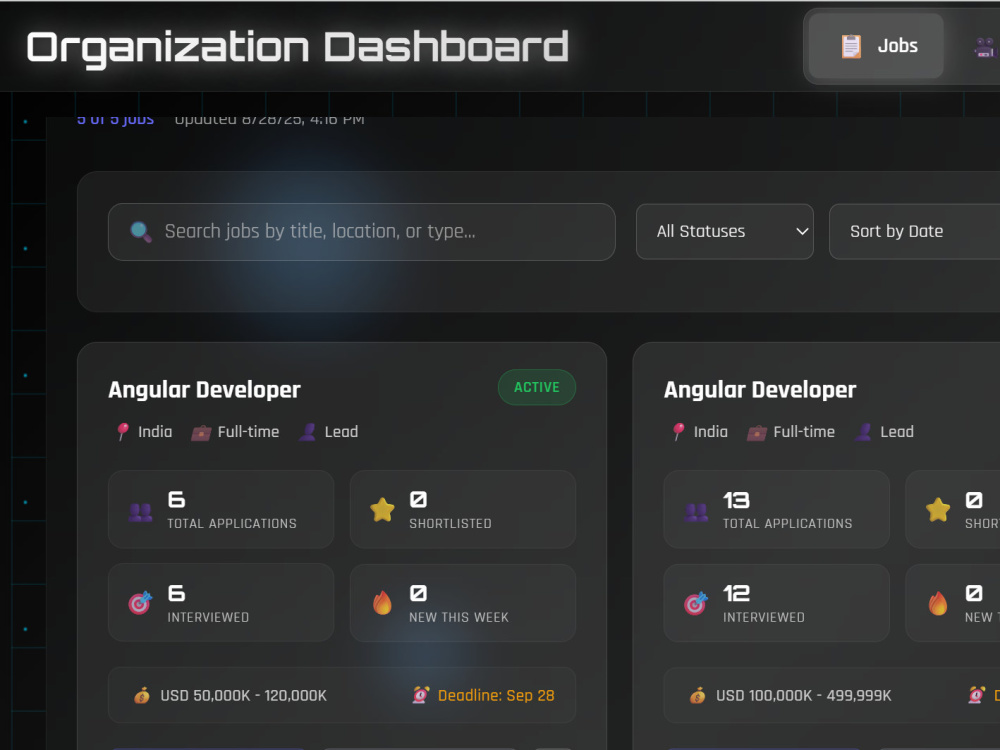Screen dimensions: 1000x750
Task: Click the people icon for 13 Total Applications
Action: 696,511
